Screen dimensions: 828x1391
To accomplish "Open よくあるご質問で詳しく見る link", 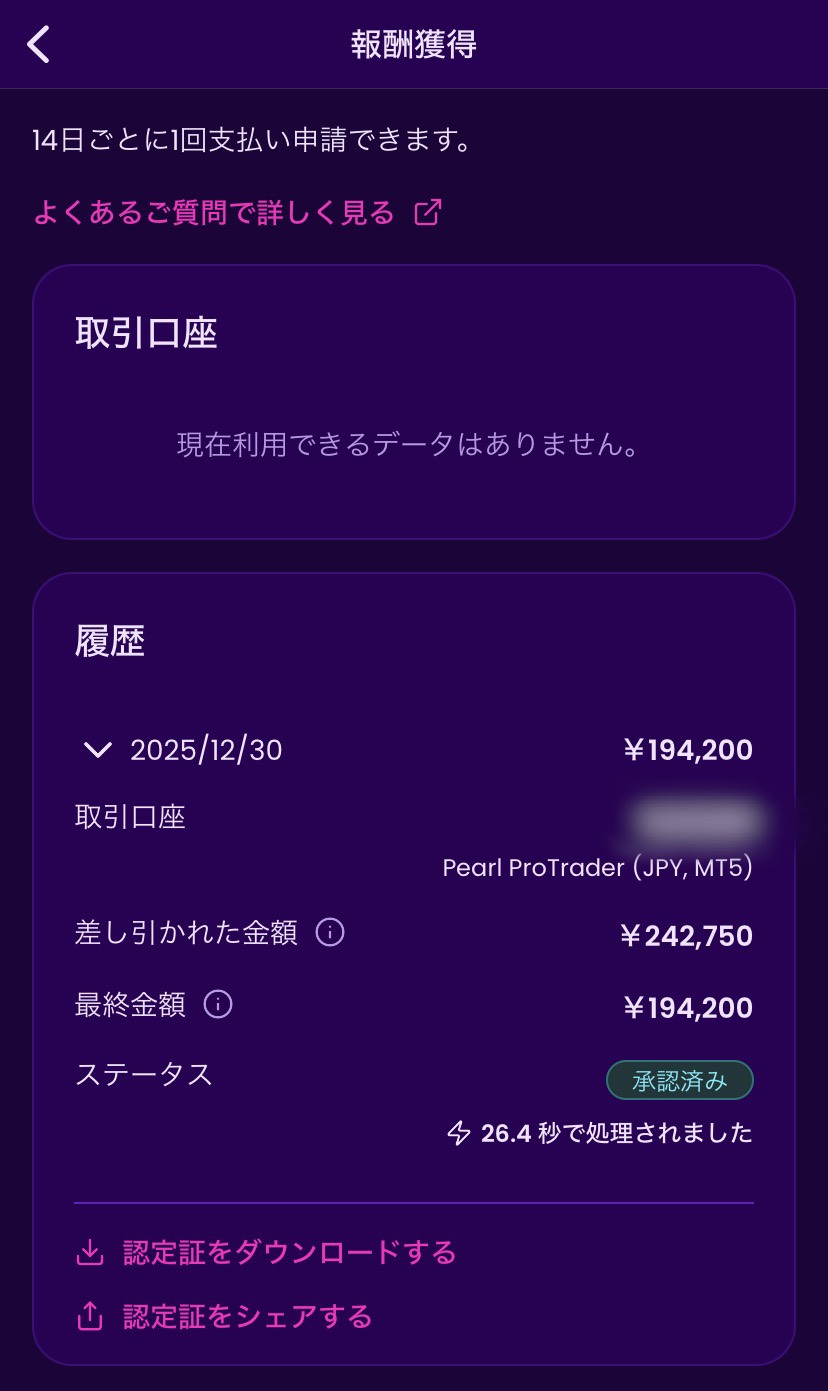I will tap(214, 212).
